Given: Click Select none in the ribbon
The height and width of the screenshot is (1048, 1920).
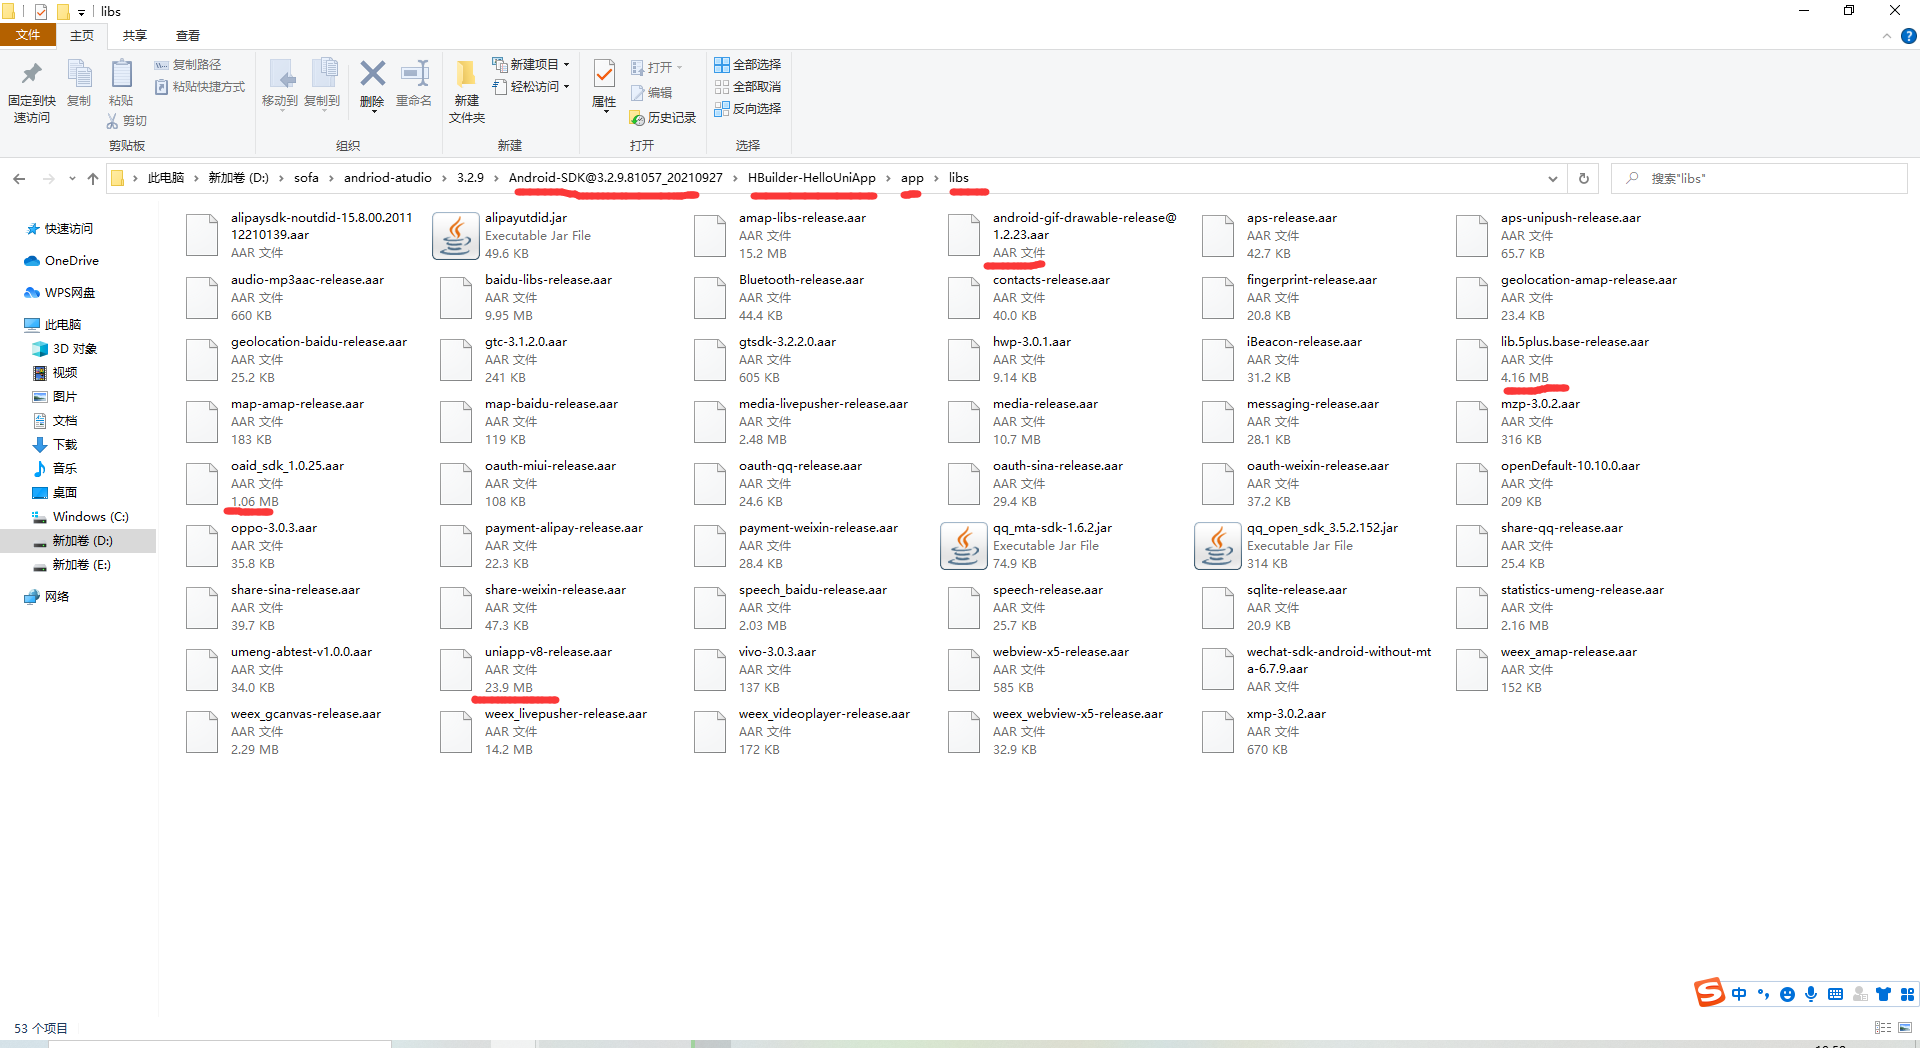Looking at the screenshot, I should point(747,87).
